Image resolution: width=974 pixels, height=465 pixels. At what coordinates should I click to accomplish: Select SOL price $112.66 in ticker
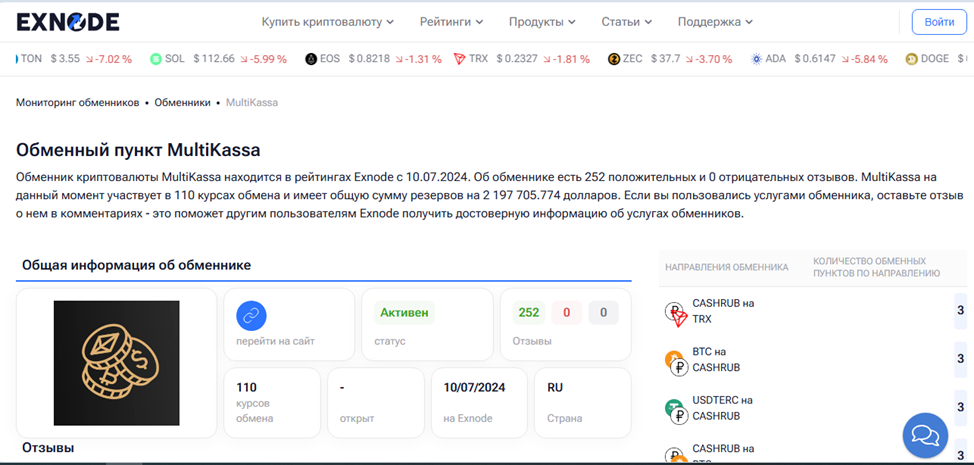coord(214,59)
